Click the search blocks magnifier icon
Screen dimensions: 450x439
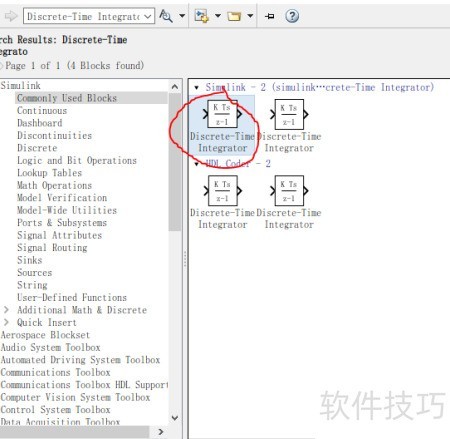tap(166, 16)
